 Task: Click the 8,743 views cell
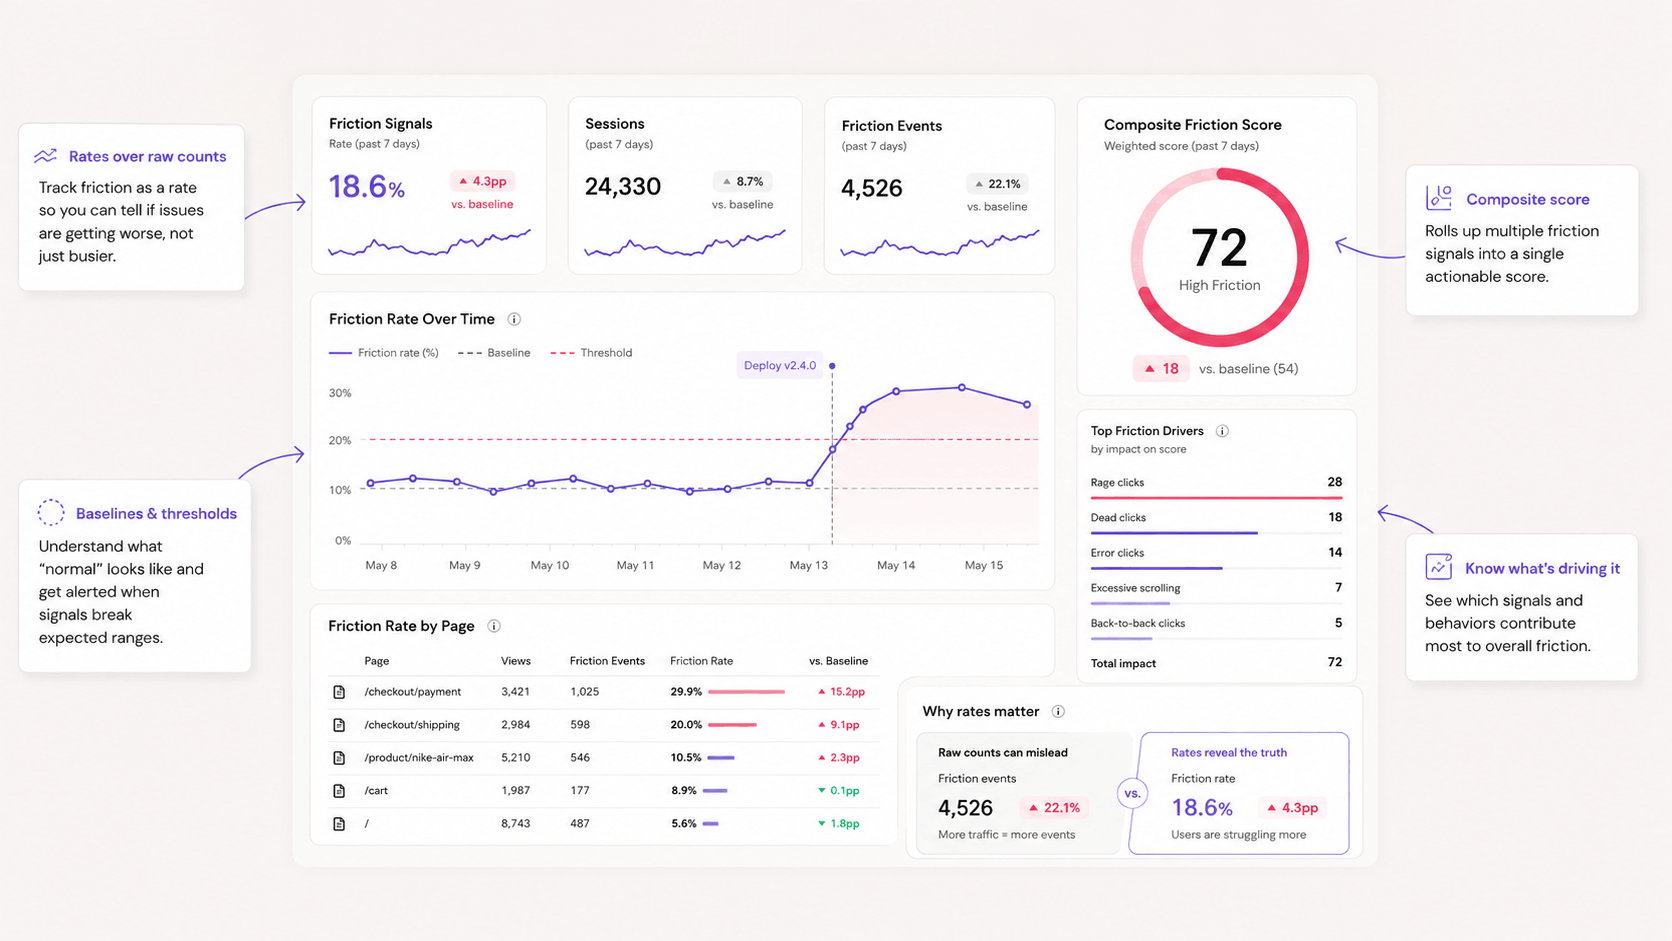click(516, 824)
